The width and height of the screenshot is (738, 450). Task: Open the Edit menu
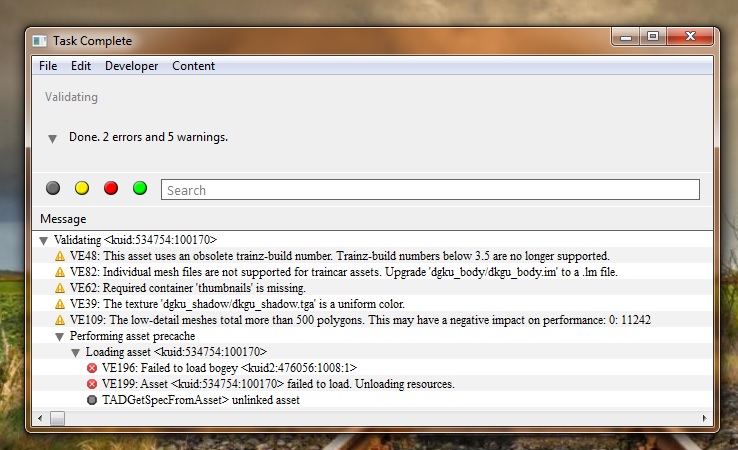81,66
